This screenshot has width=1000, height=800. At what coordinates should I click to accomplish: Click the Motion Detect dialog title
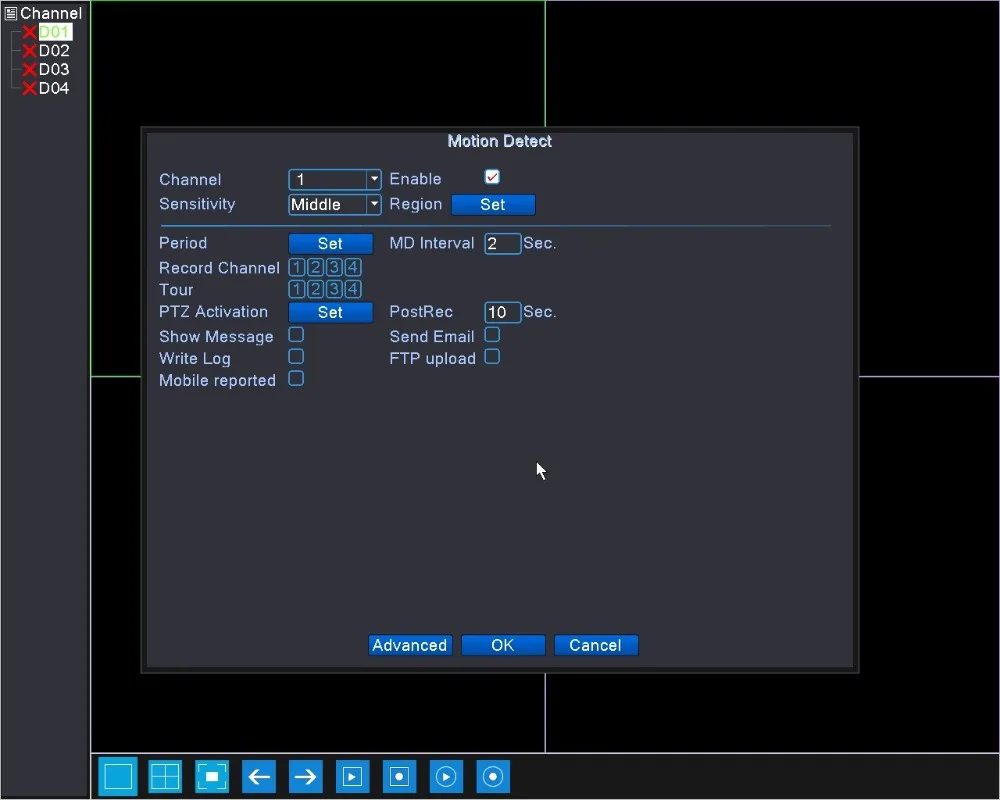pyautogui.click(x=499, y=141)
